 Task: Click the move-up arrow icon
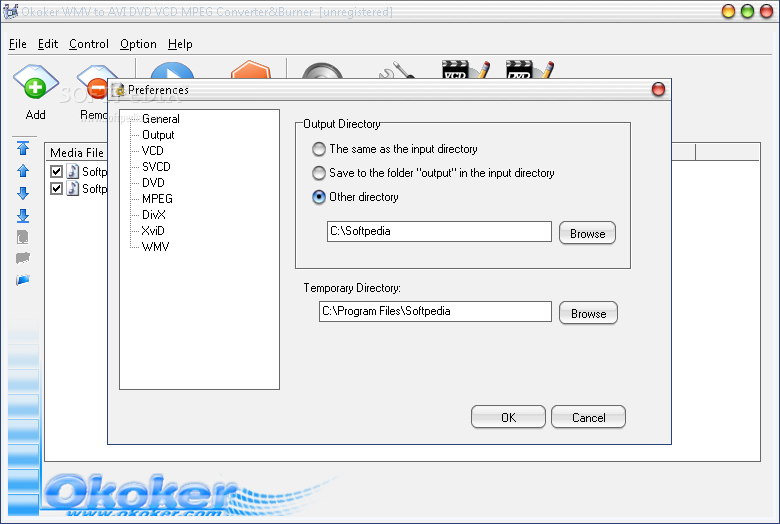[x=23, y=171]
